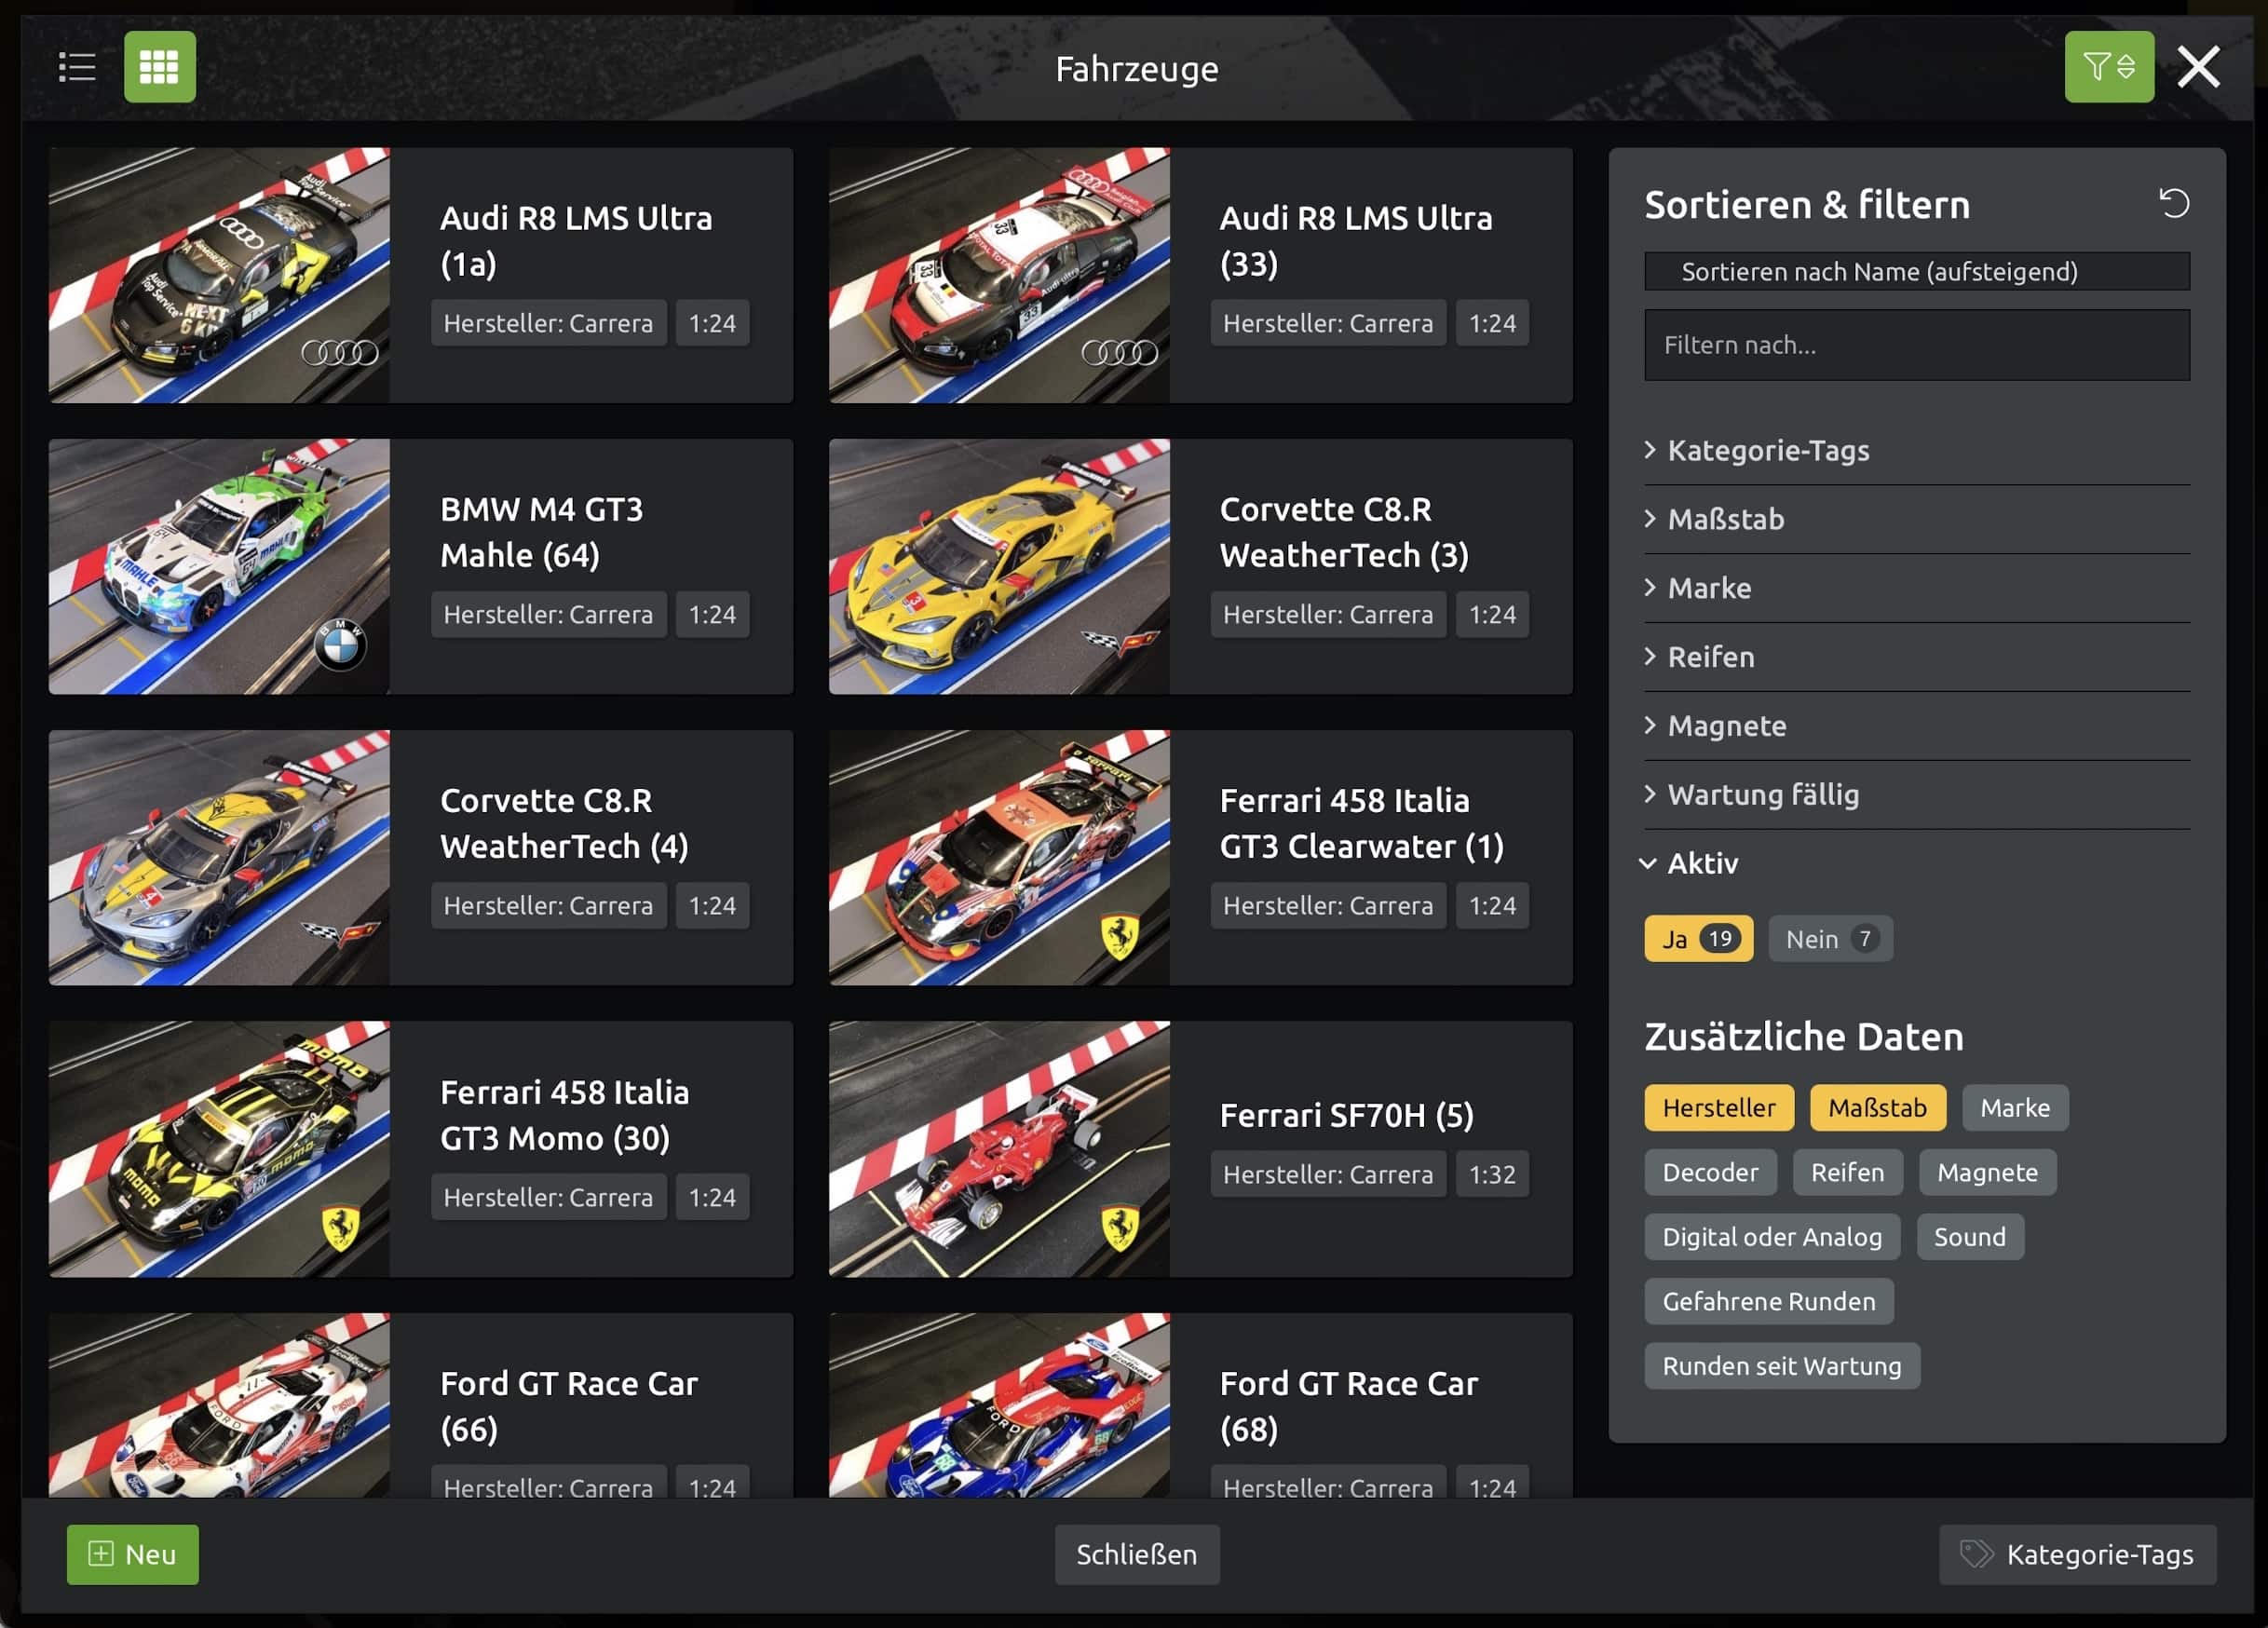
Task: Open the BMW M4 GT3 Mahle (64) thumbnail
Action: (219, 566)
